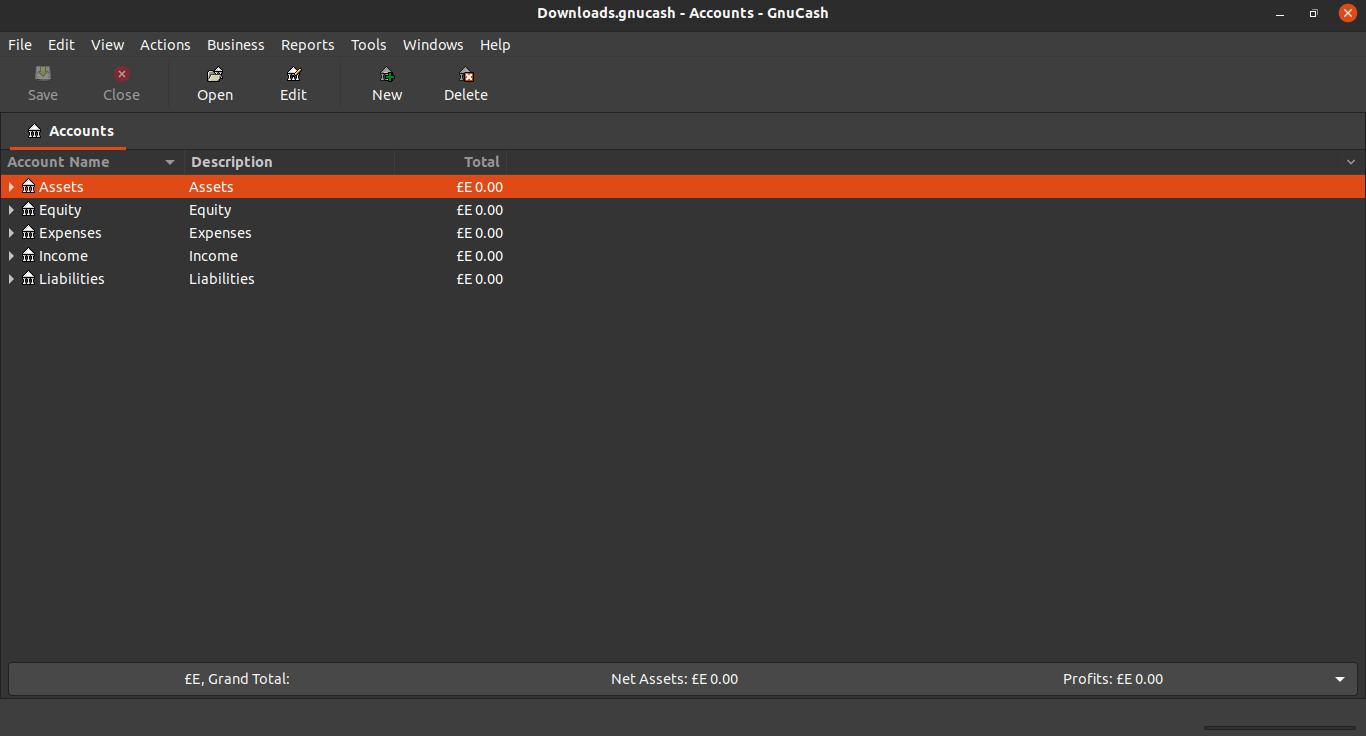Expand the Income account tree
Screen dimensions: 1366x736
(11, 256)
